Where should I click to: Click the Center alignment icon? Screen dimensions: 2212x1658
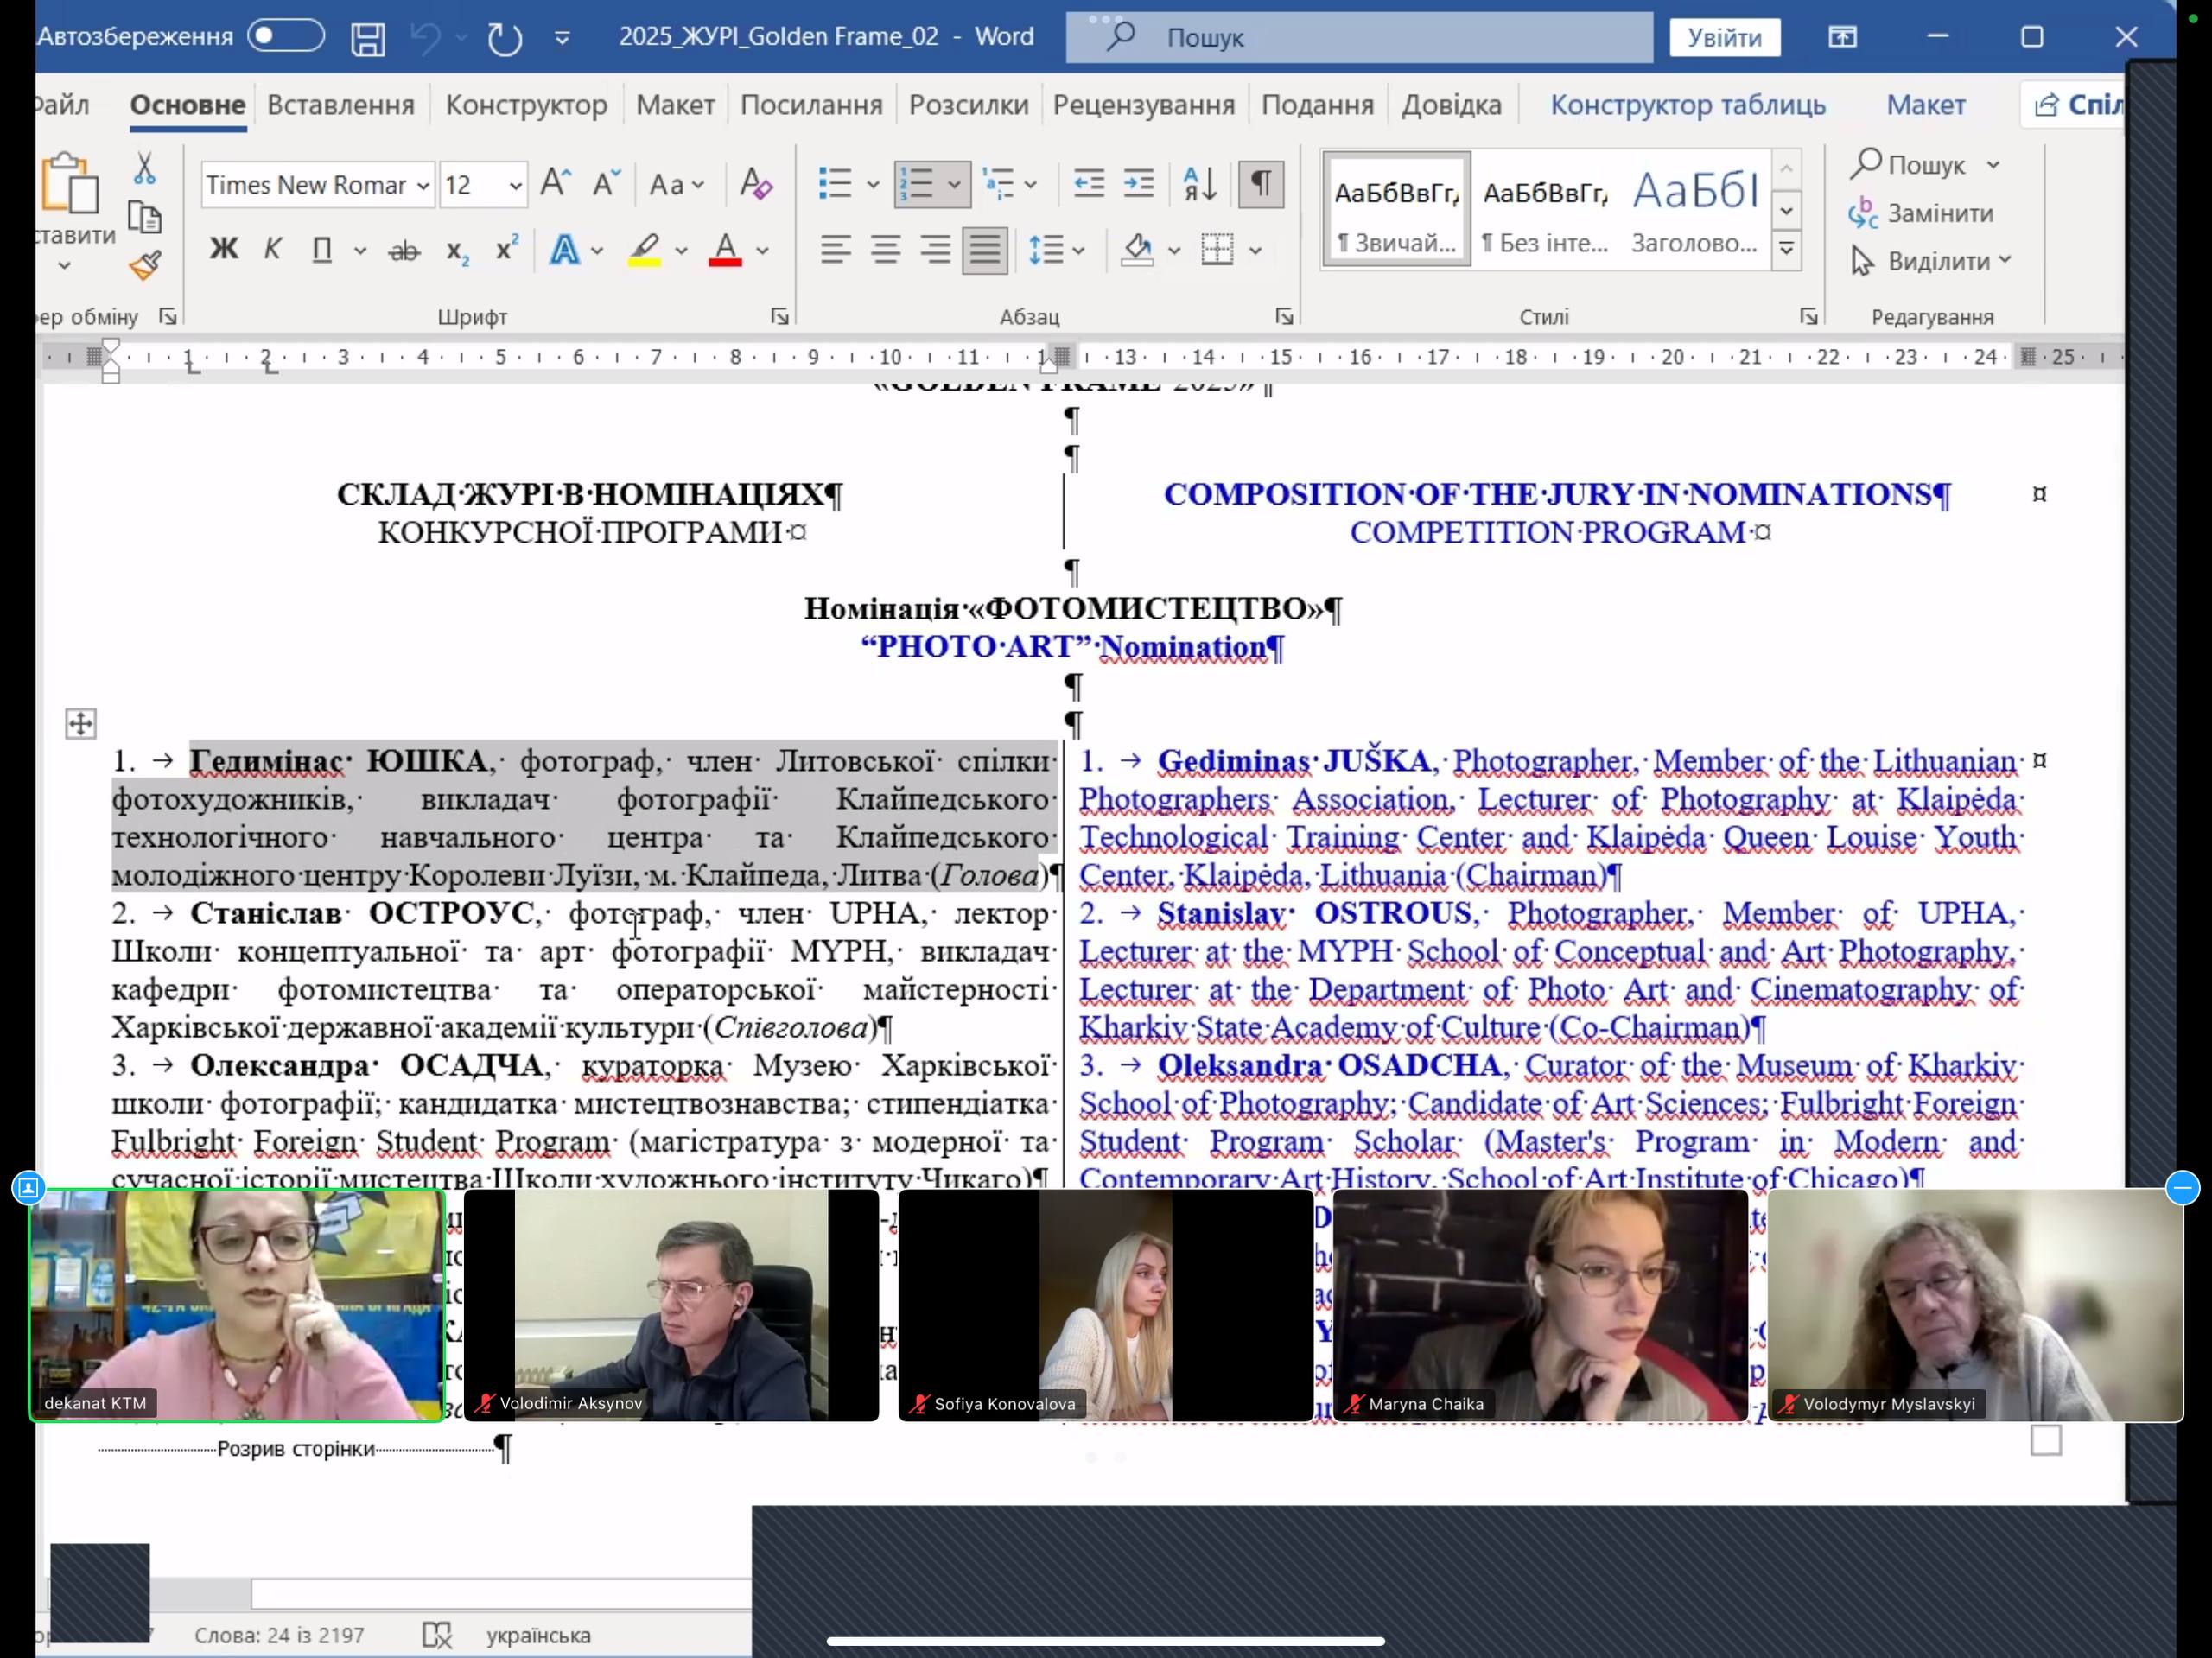885,249
